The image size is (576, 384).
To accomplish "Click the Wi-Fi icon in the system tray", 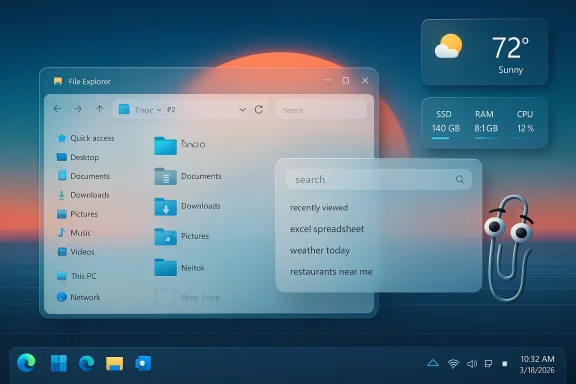I will [453, 364].
